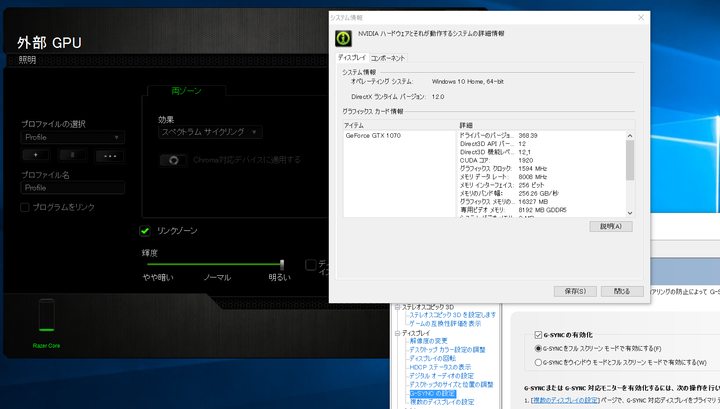Toggle the Chroma apply-to-devices sync button
720x409 pixels.
click(174, 160)
